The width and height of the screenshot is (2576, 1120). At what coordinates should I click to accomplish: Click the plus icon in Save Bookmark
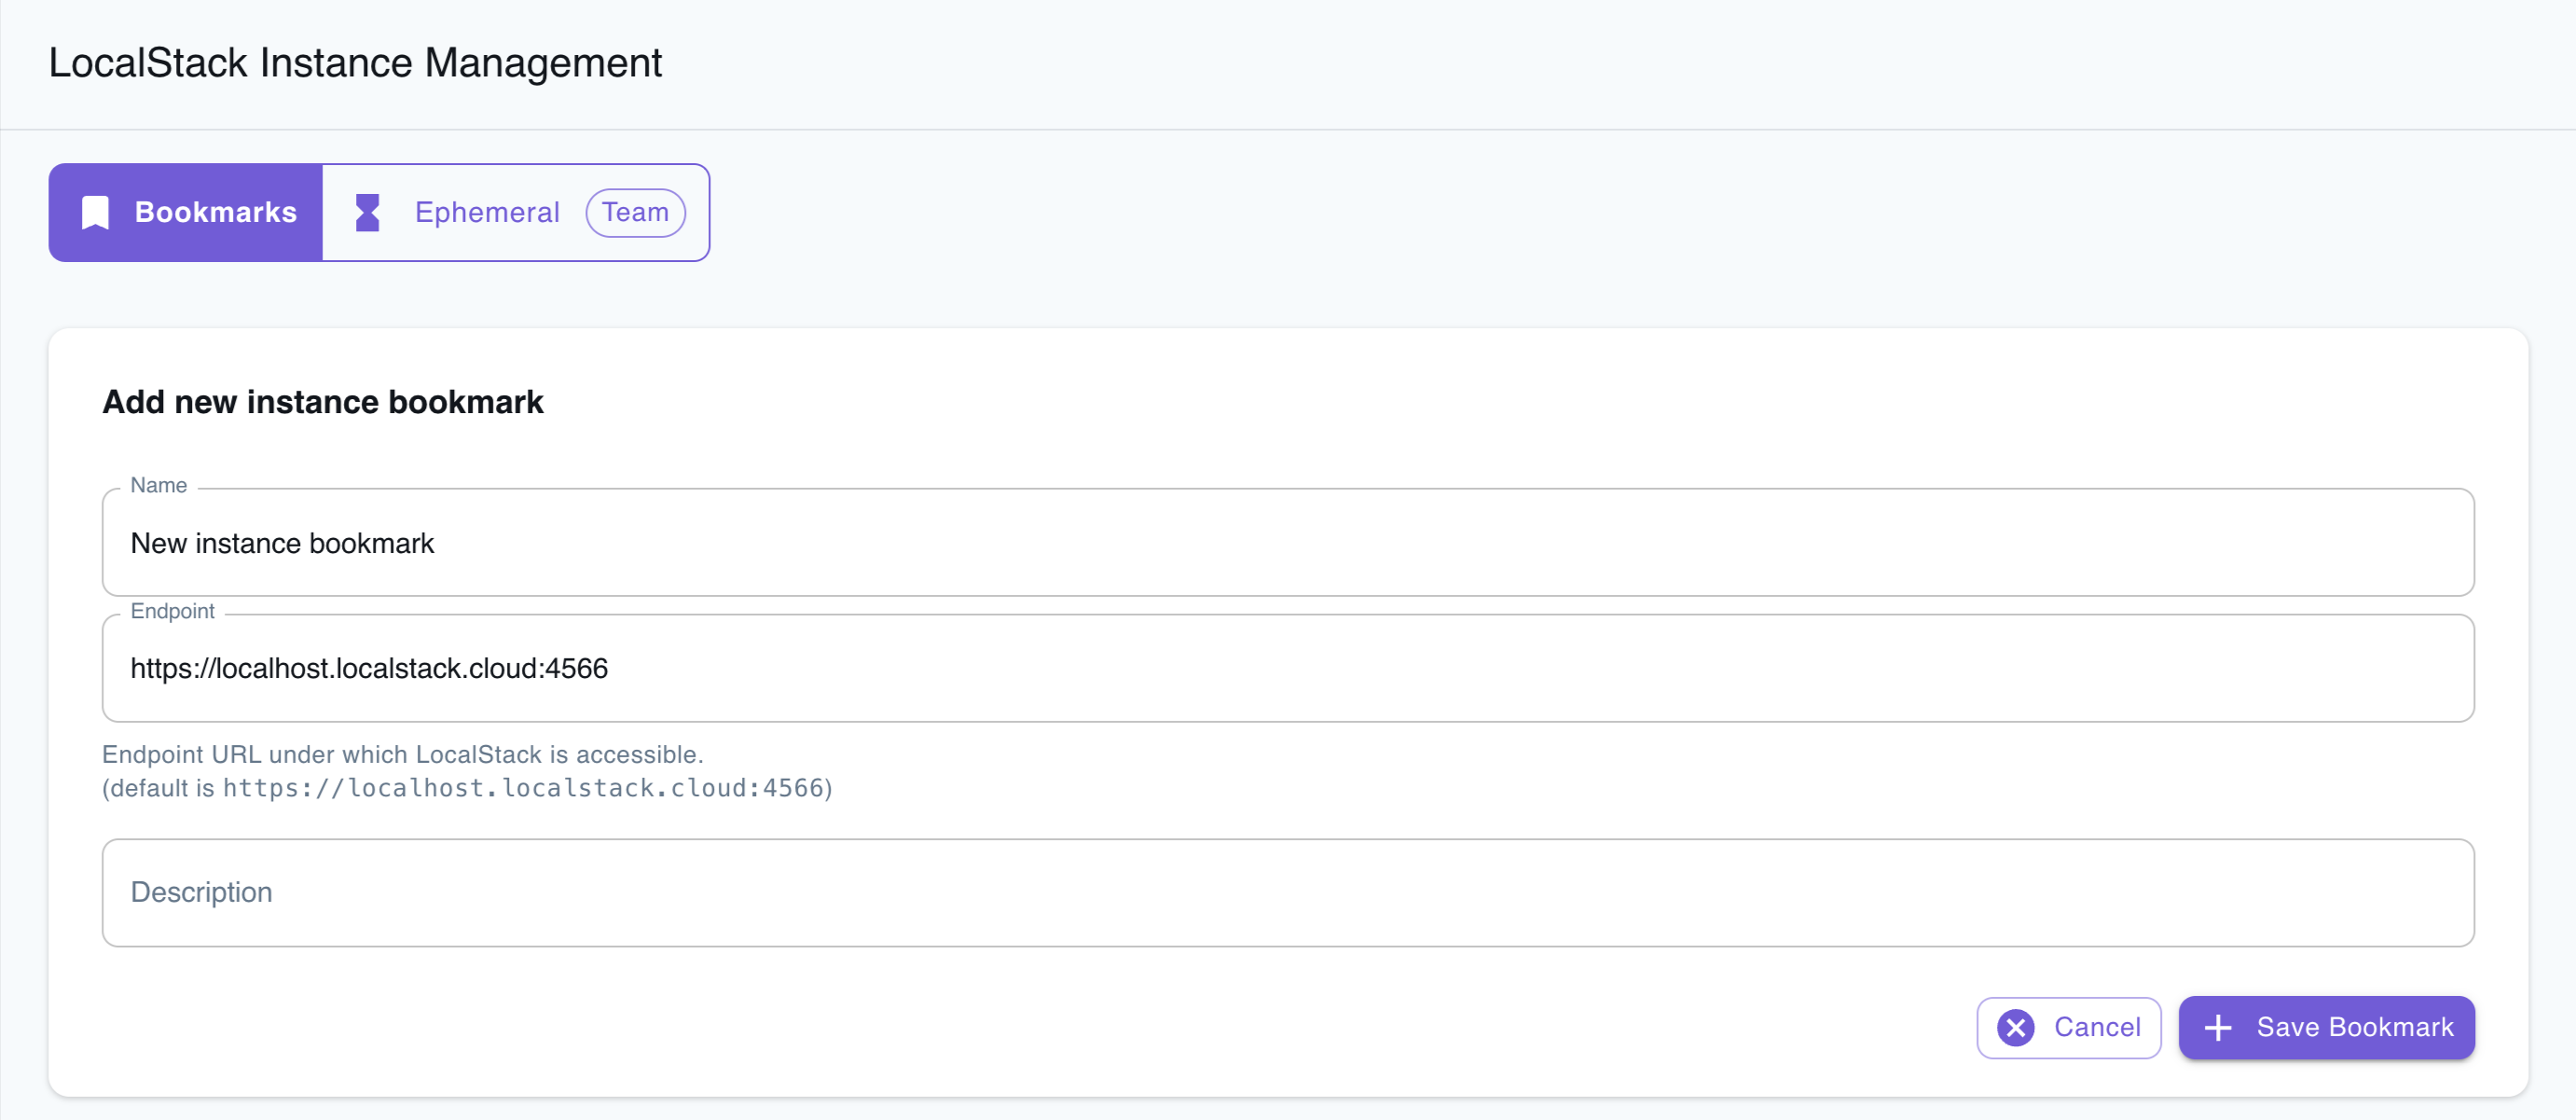click(x=2220, y=1027)
